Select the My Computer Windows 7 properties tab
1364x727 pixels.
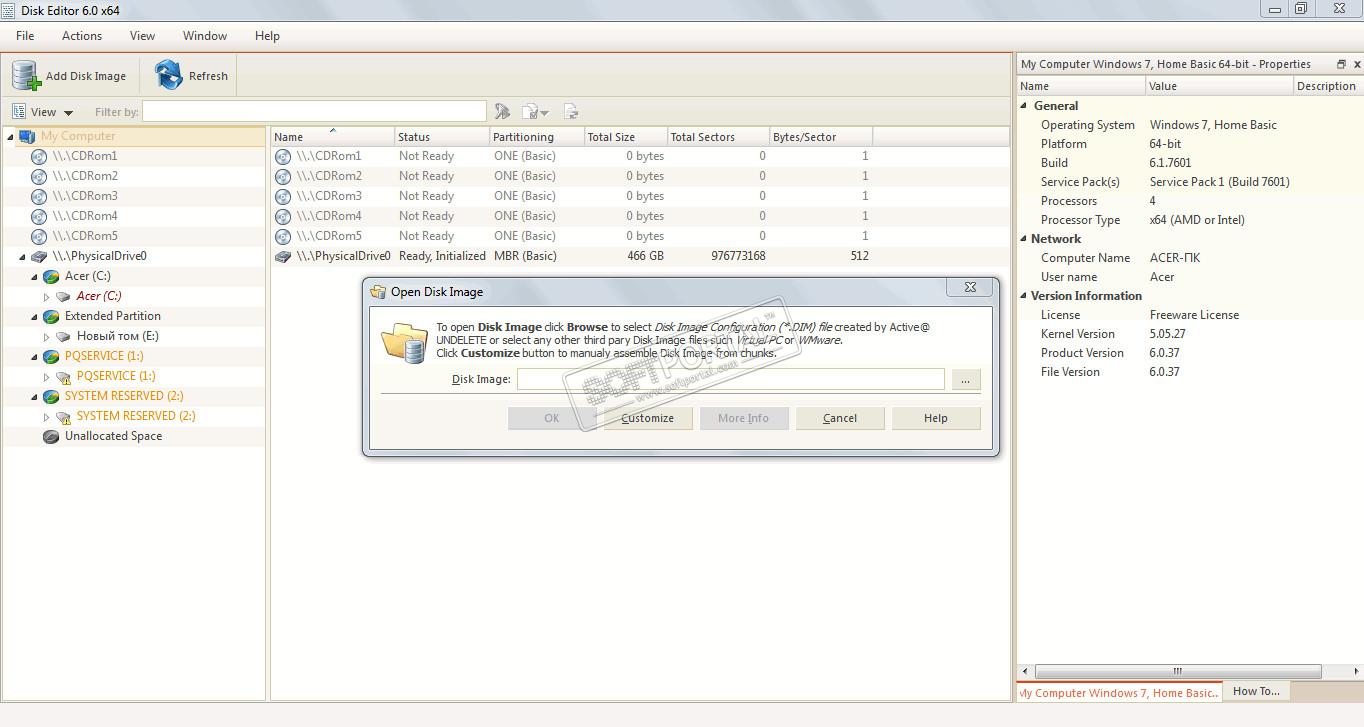pyautogui.click(x=1120, y=692)
